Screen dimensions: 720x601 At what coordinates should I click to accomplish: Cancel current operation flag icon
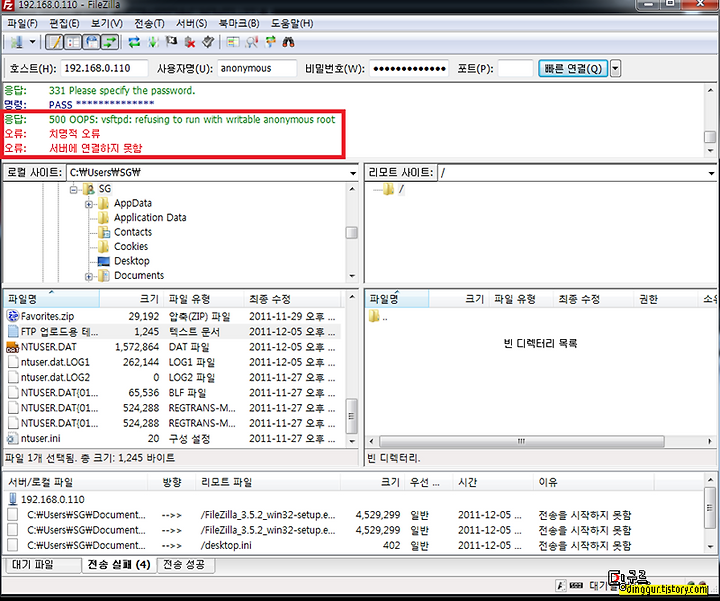(171, 43)
